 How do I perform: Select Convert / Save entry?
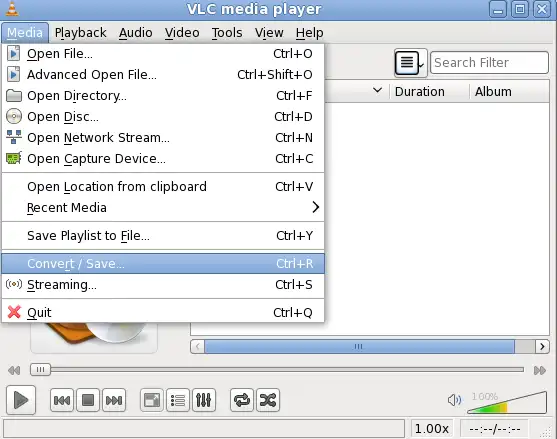163,264
